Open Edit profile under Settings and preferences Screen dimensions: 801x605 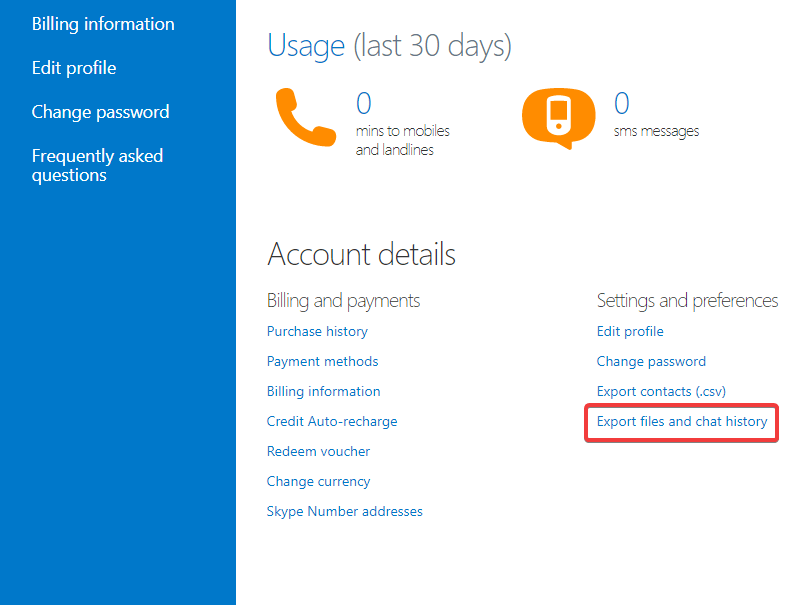[x=630, y=331]
